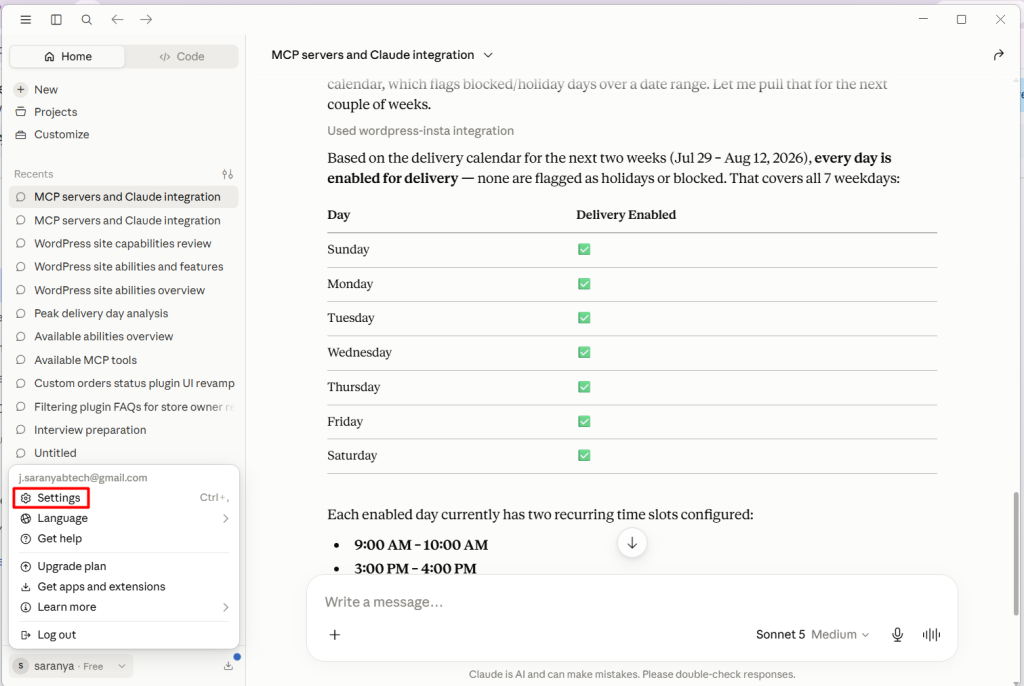This screenshot has width=1024, height=686.
Task: Open WordPress site abilities overview chat
Action: point(124,290)
